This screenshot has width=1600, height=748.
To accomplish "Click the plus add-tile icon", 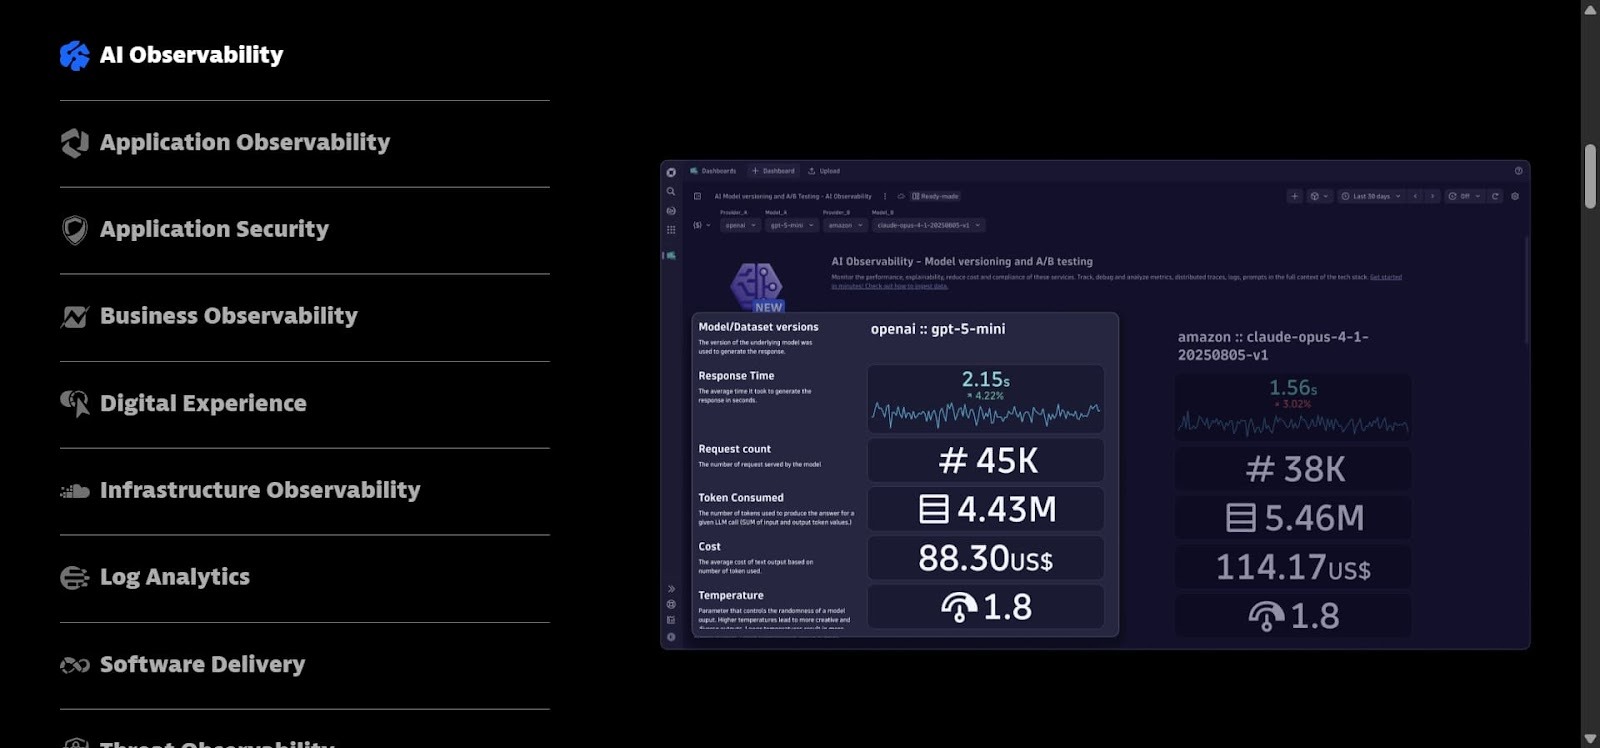I will [x=1294, y=196].
